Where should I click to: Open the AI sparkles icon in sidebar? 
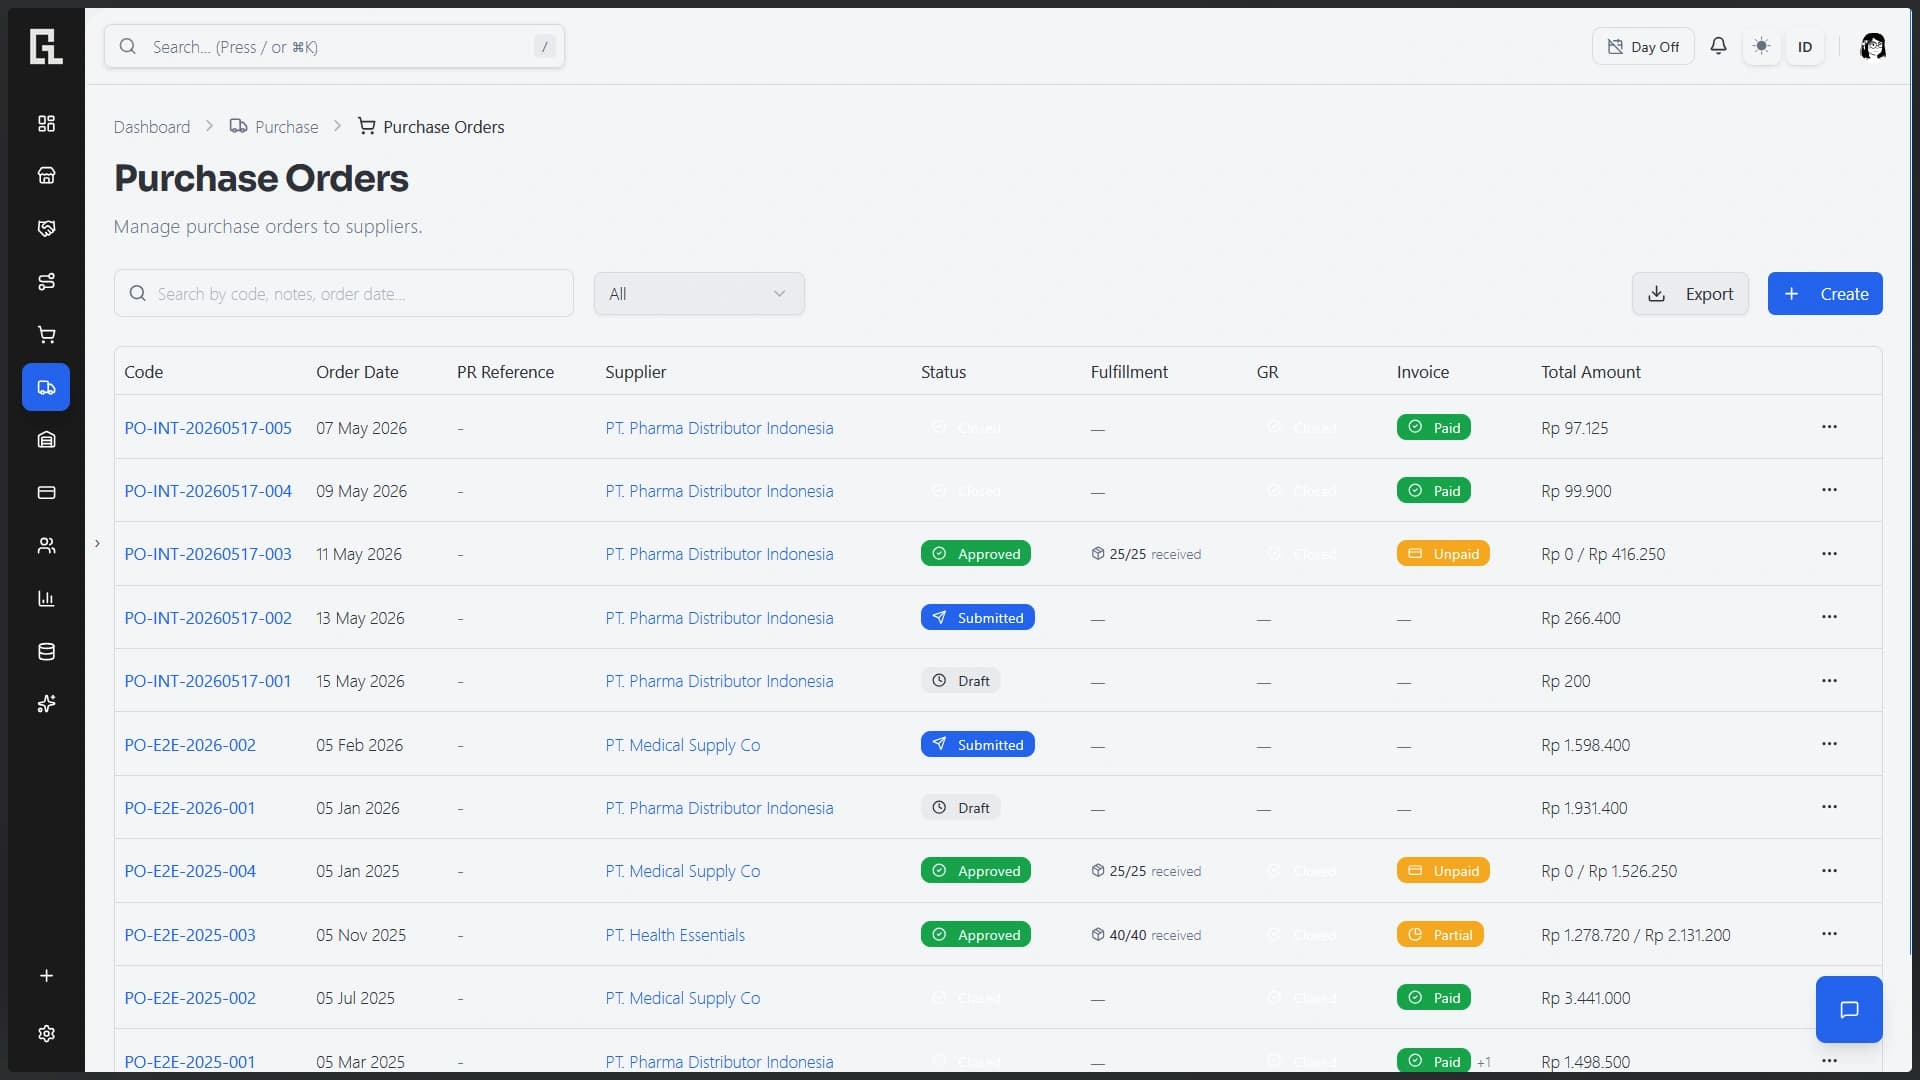[46, 704]
